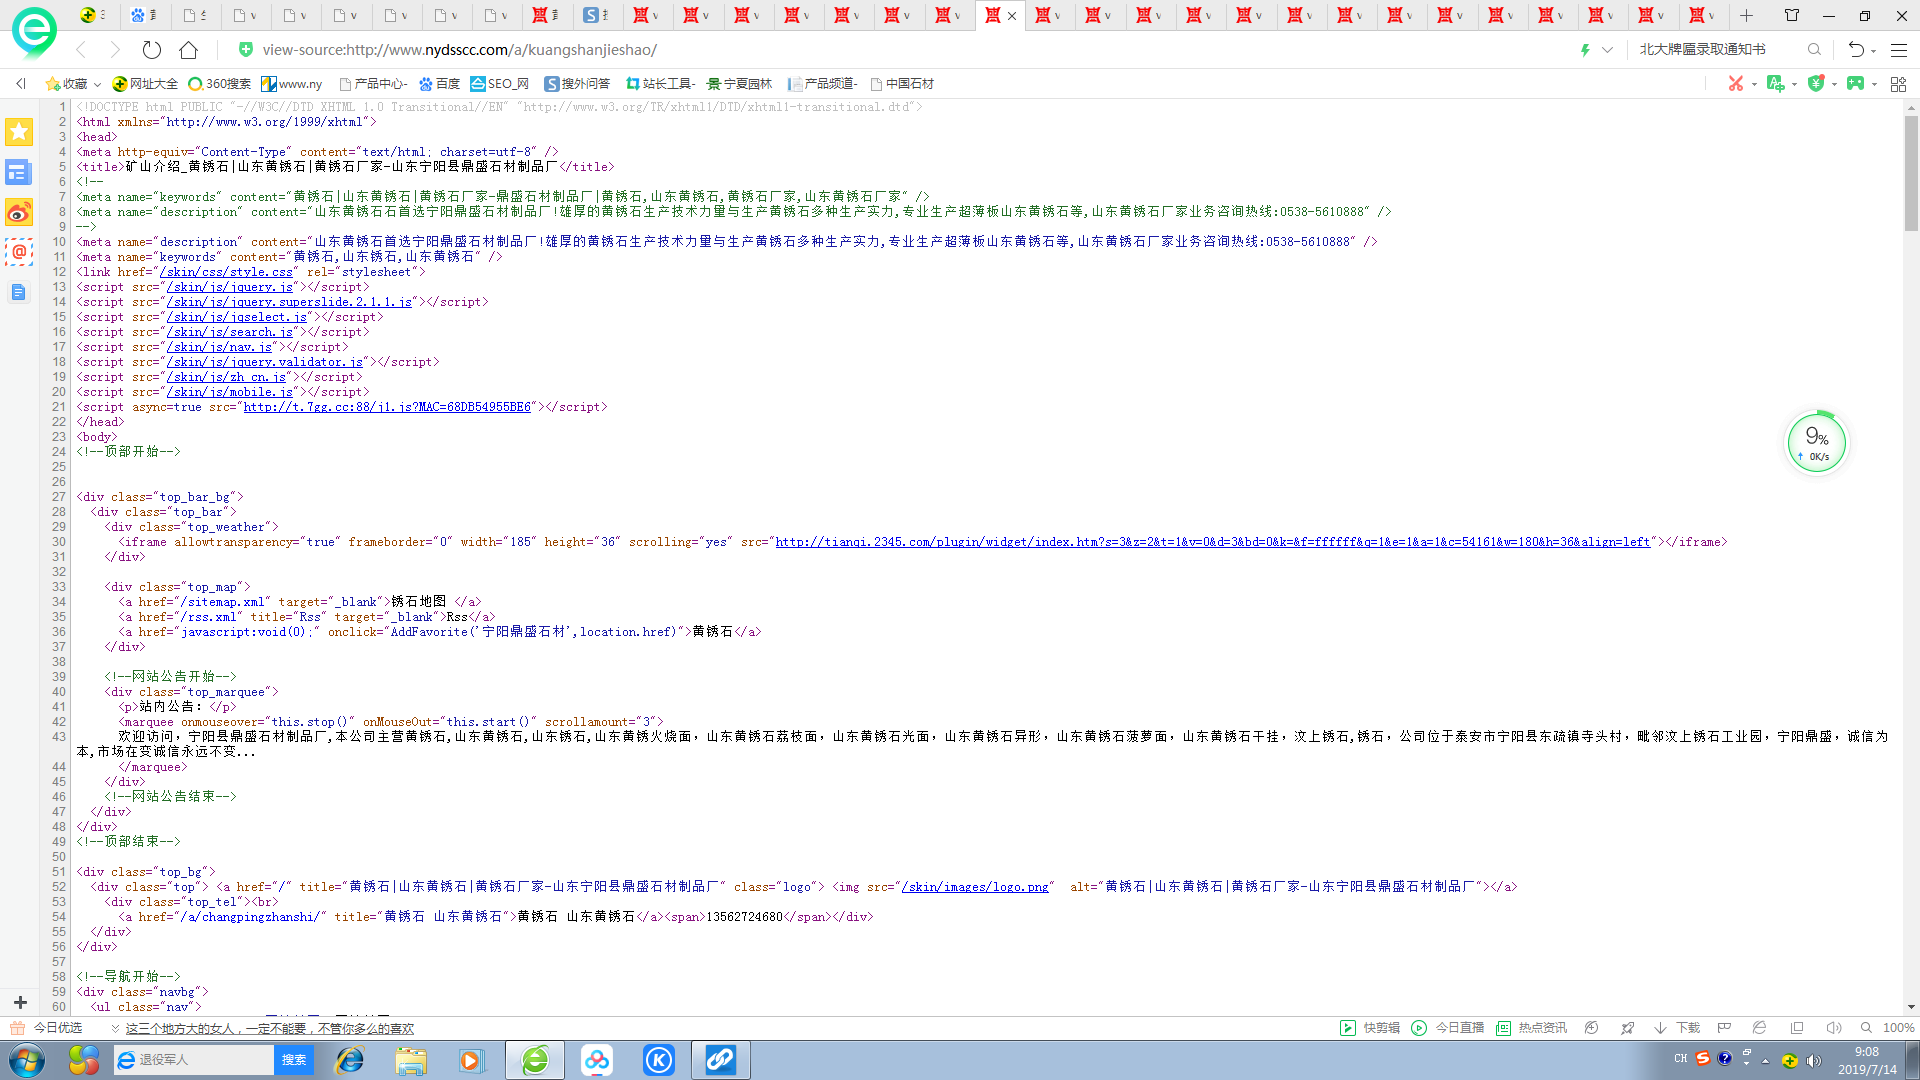
Task: Open the blue news list sidebar icon
Action: [19, 173]
